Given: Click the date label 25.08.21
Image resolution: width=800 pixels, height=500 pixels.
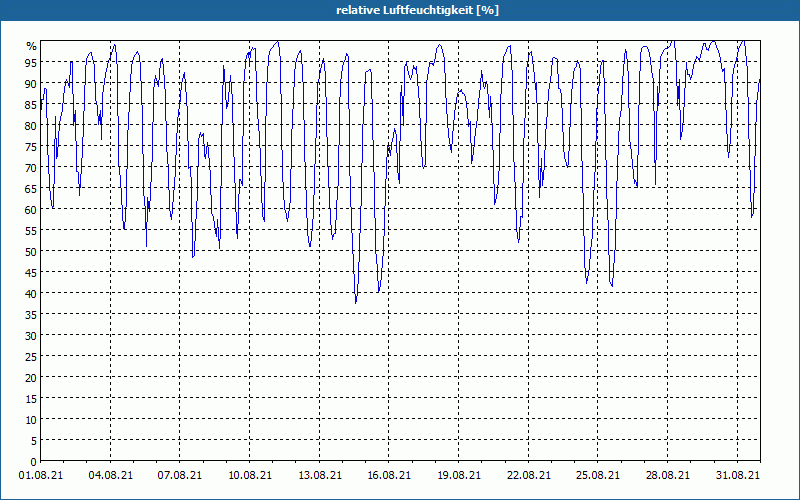Looking at the screenshot, I should point(598,475).
